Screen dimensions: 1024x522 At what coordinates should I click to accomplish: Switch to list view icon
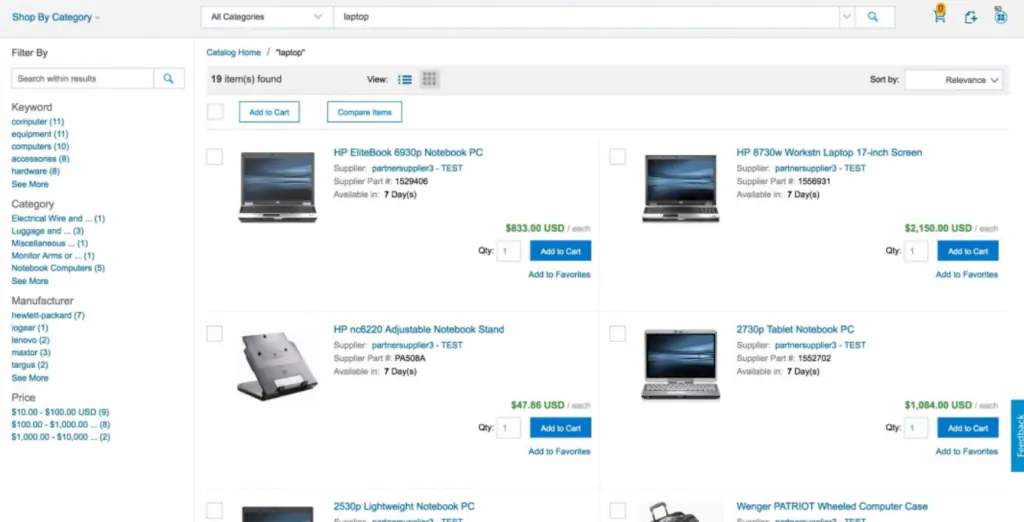(x=405, y=80)
